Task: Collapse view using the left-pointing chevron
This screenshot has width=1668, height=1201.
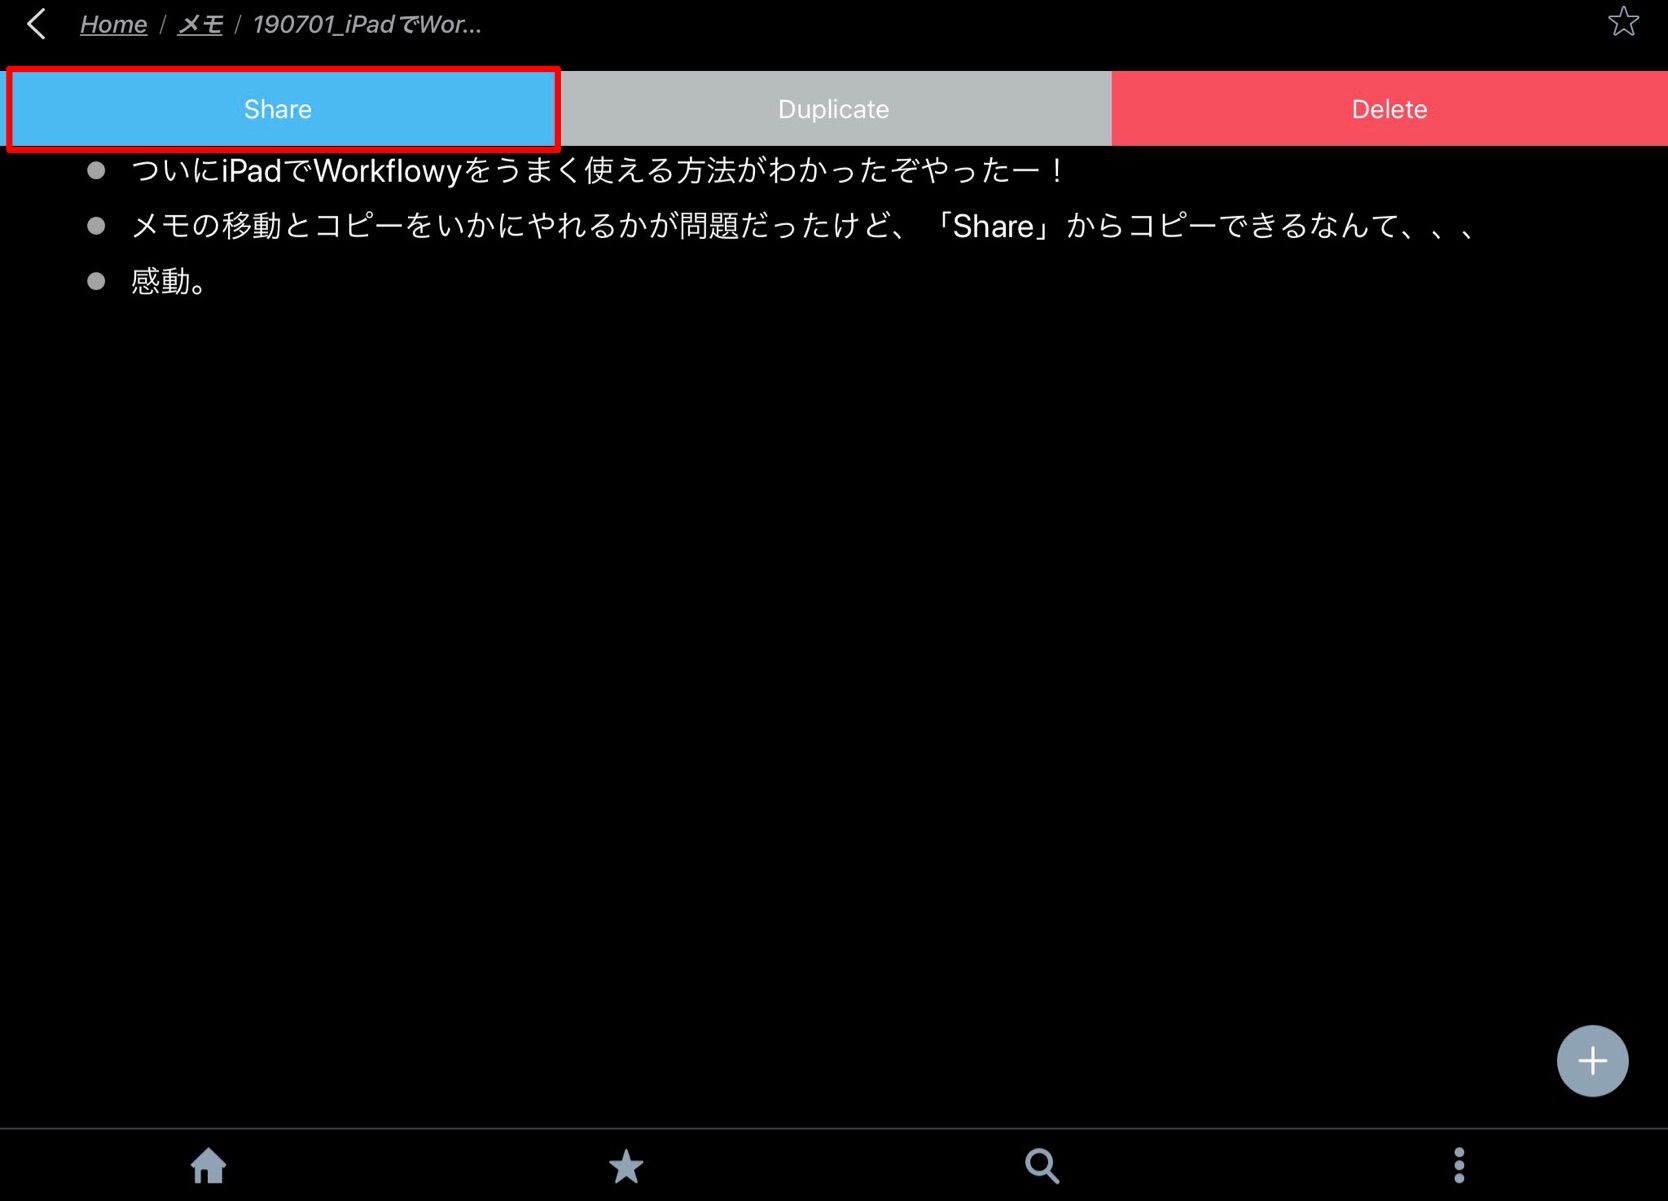Action: (x=36, y=24)
